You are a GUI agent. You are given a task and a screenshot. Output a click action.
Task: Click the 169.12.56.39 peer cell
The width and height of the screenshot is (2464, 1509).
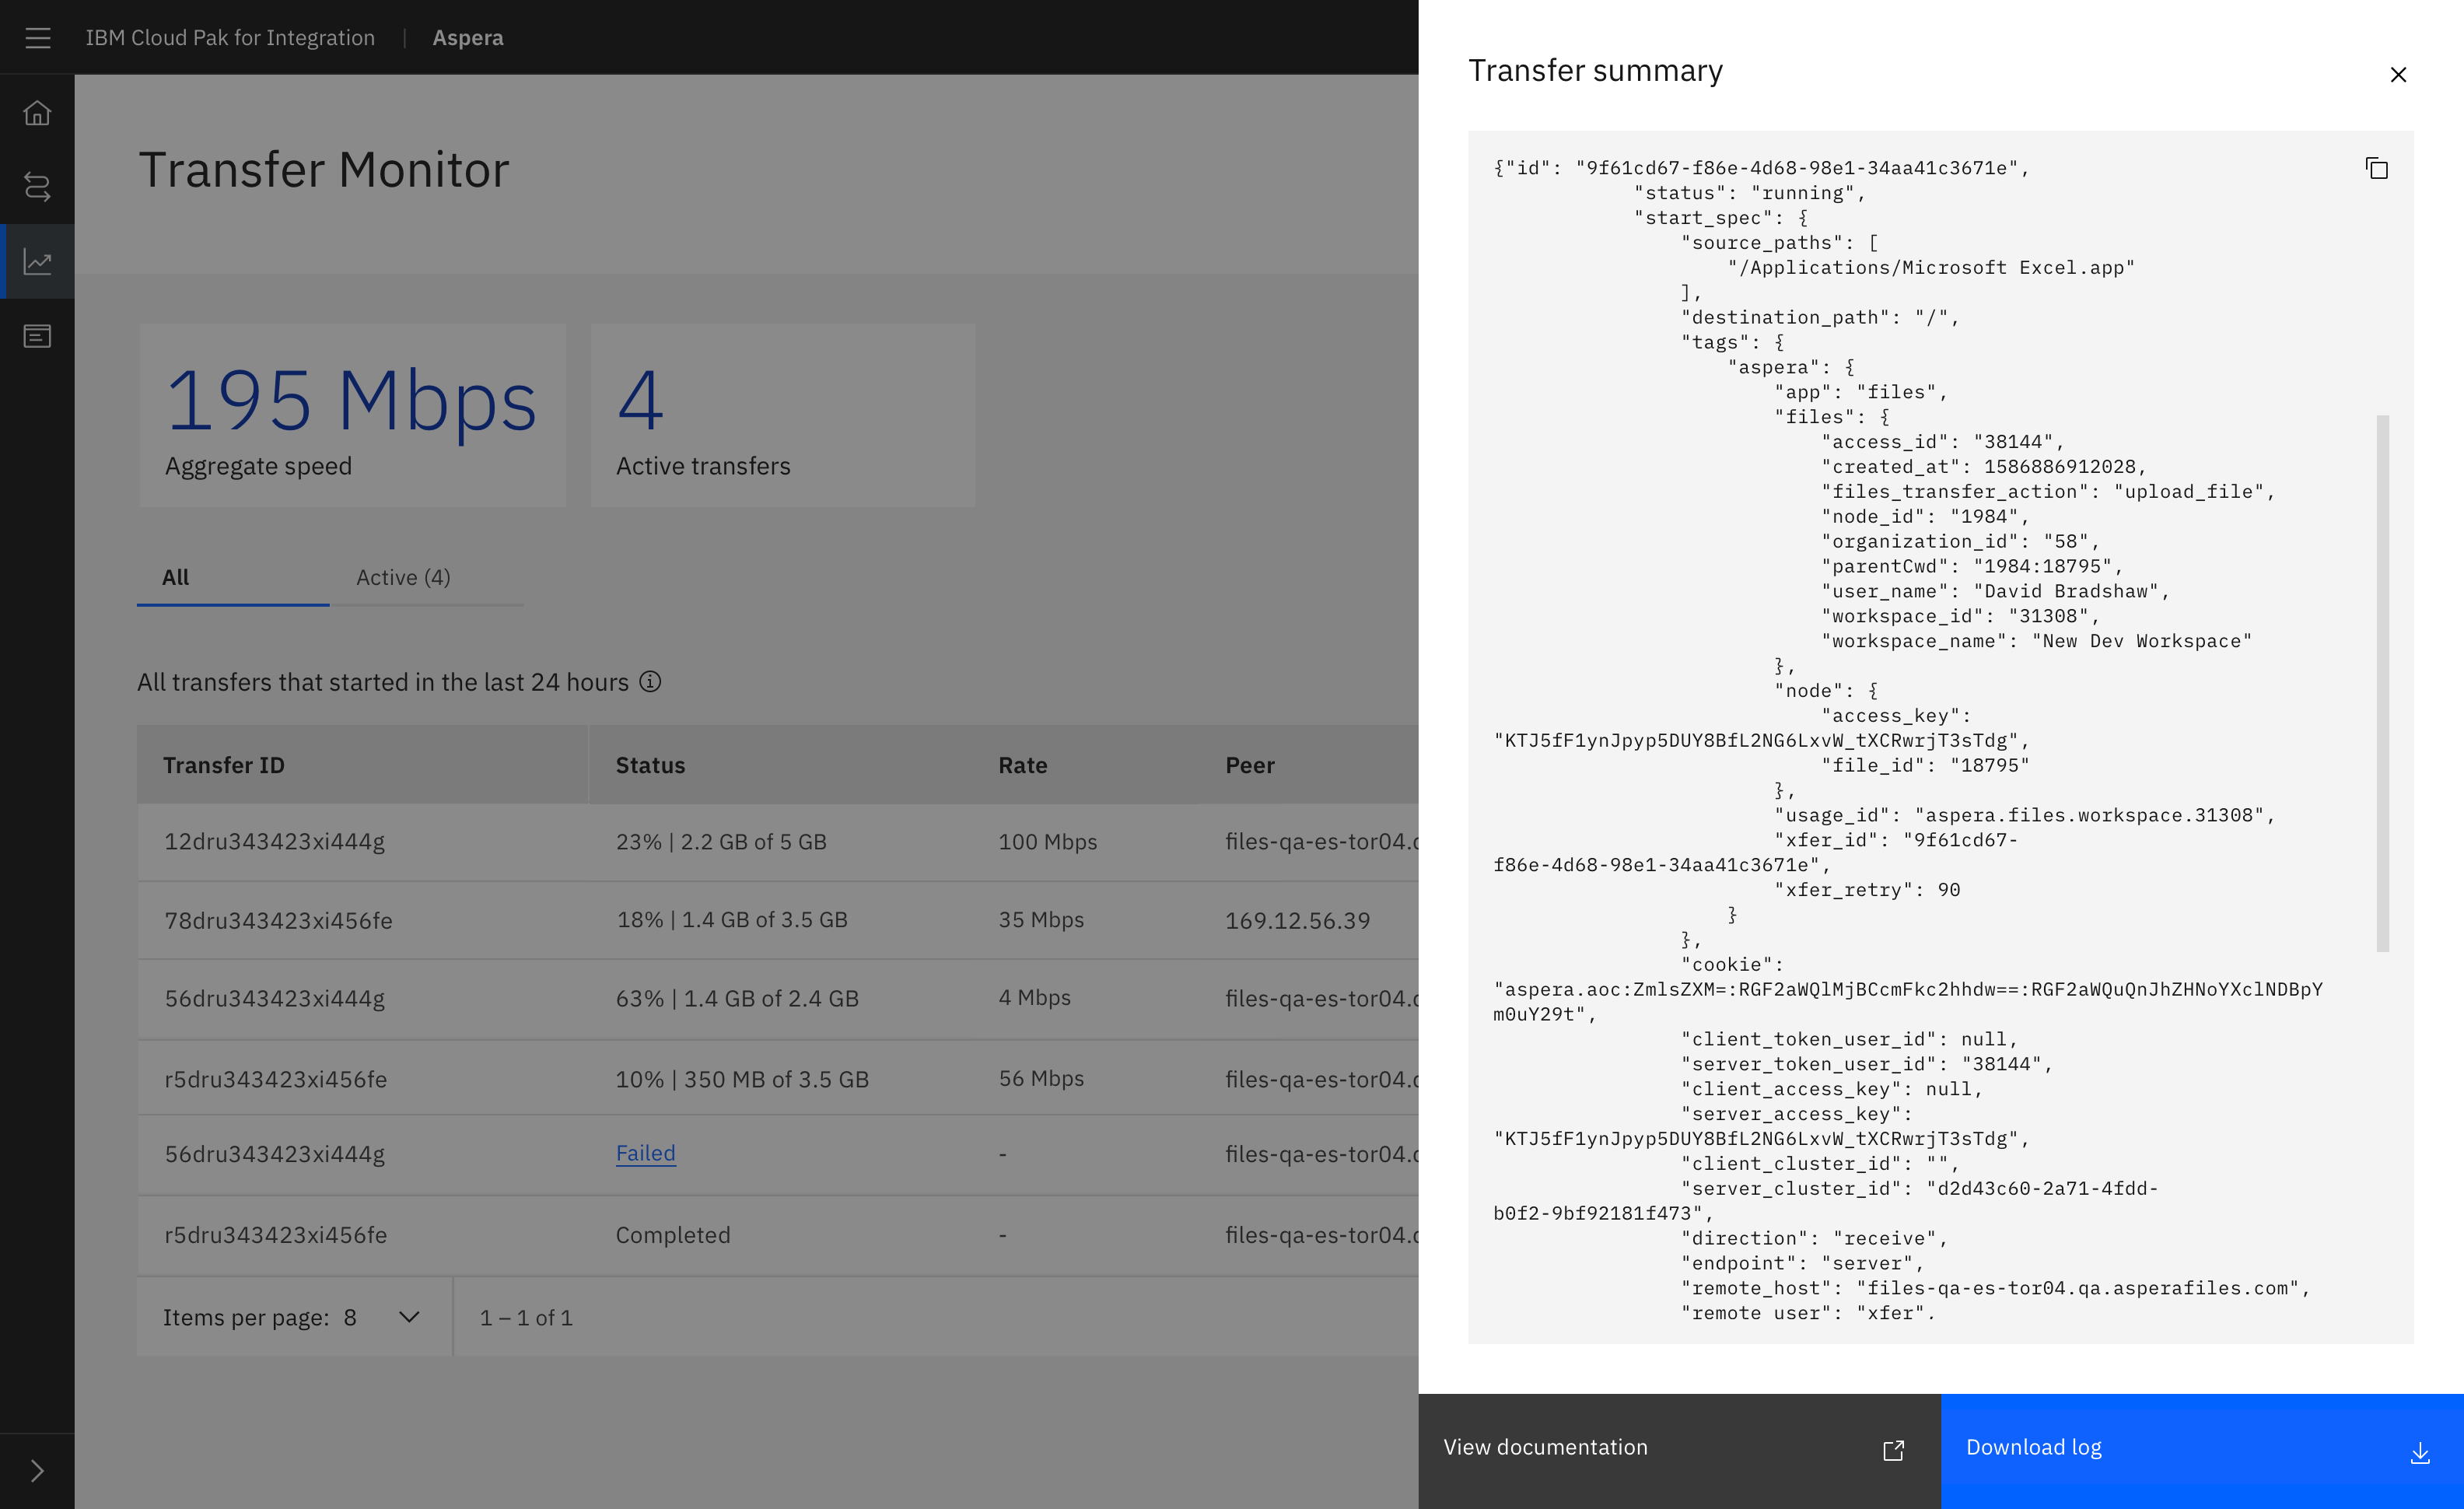pos(1297,920)
